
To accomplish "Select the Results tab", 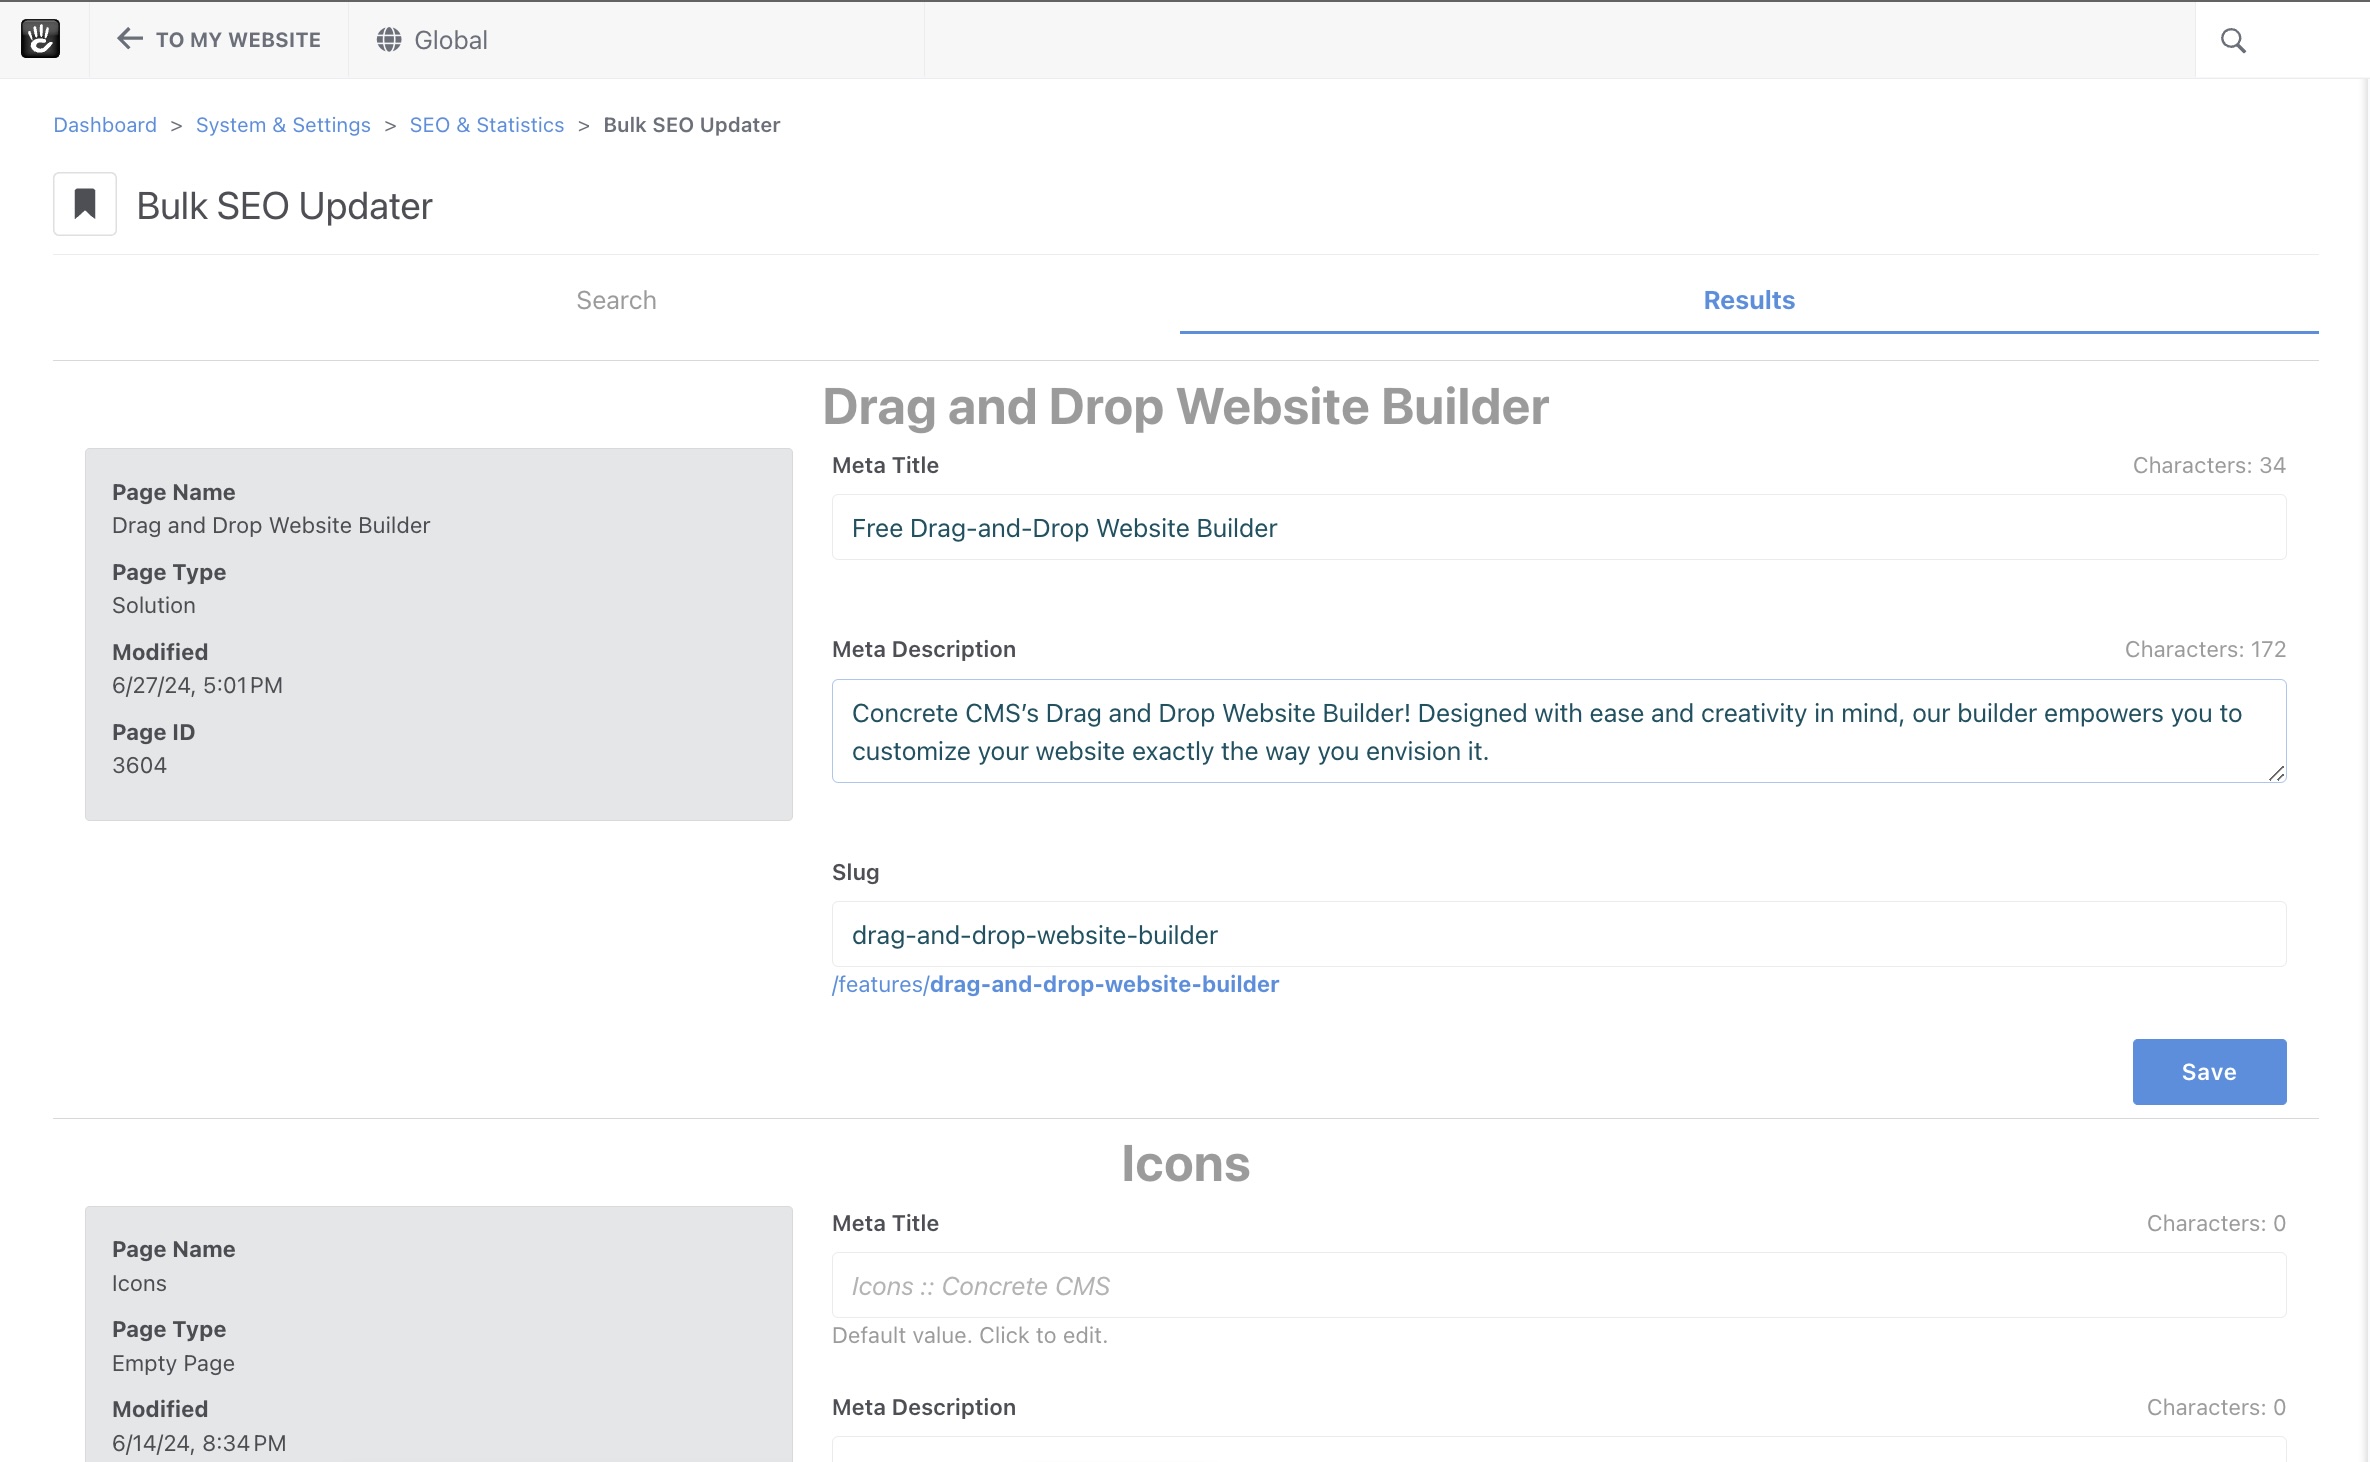I will [1748, 300].
